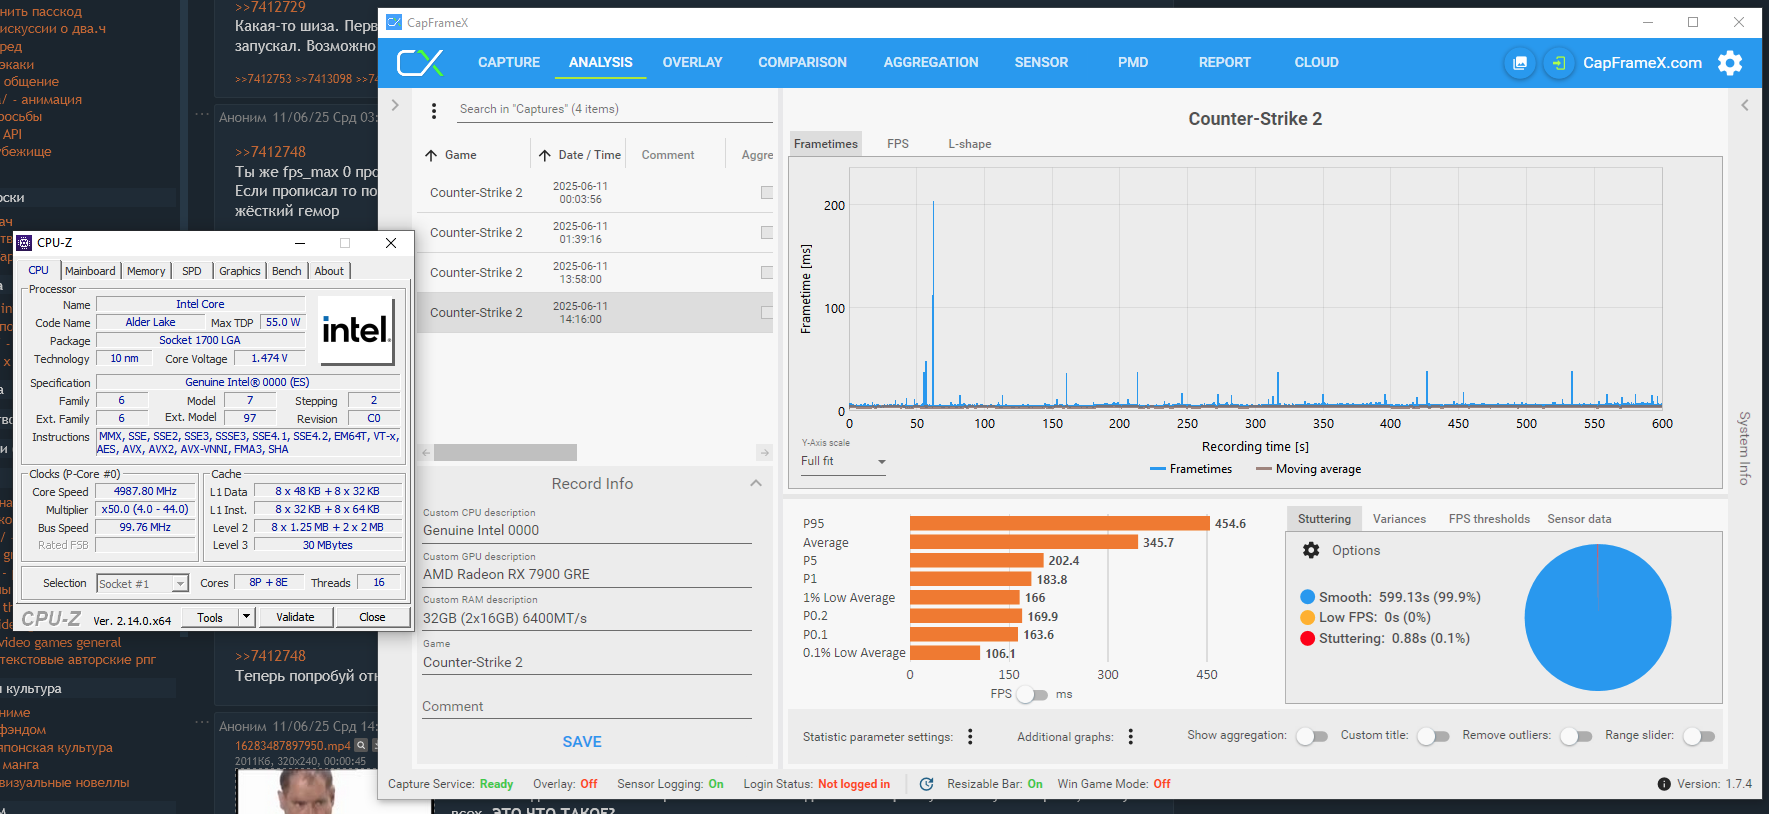Click the CPU-Z title bar icon
The image size is (1769, 814).
point(24,243)
